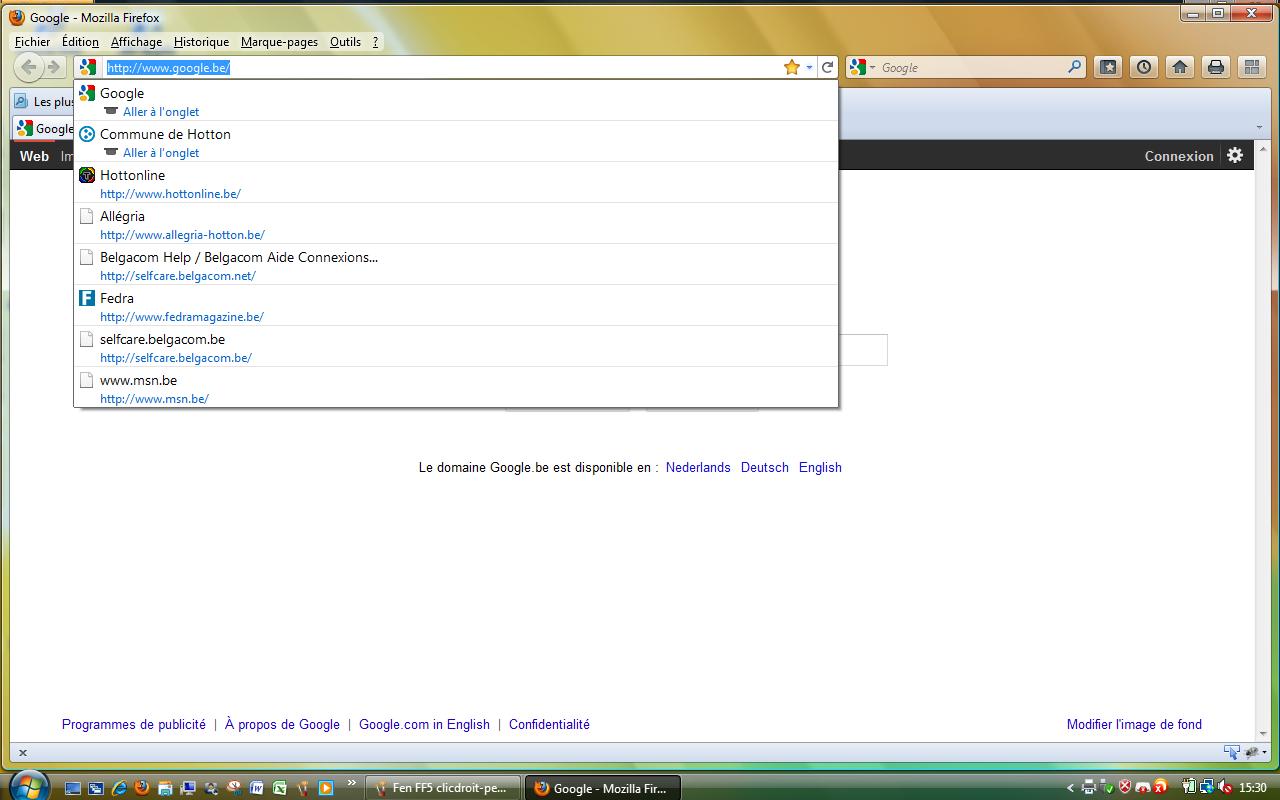Open the Édition menu
1280x800 pixels.
click(80, 42)
